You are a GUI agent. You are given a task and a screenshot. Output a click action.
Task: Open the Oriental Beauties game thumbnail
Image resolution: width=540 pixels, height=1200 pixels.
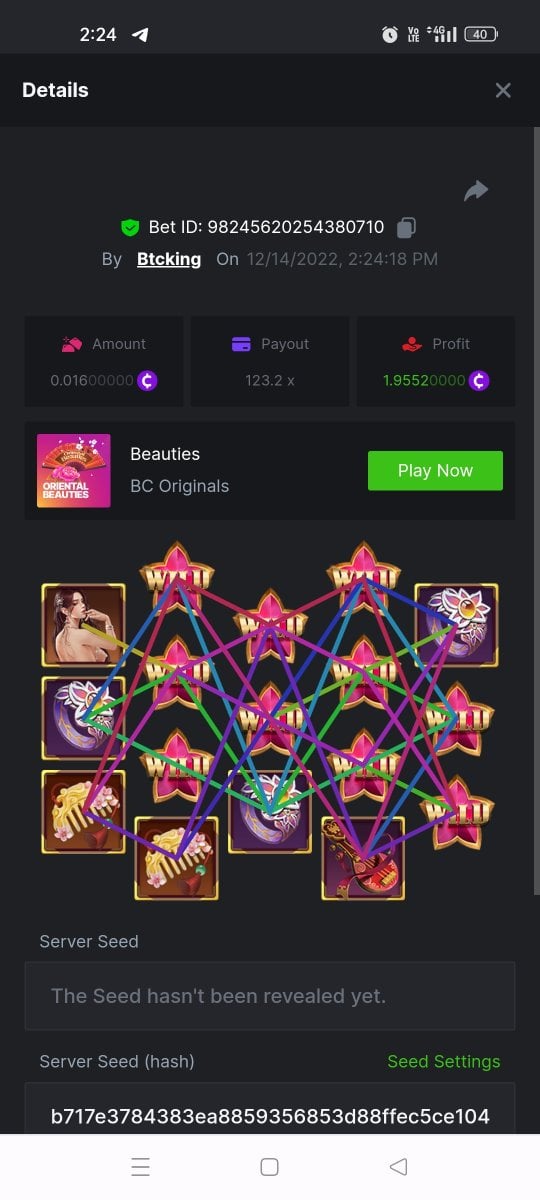point(74,471)
